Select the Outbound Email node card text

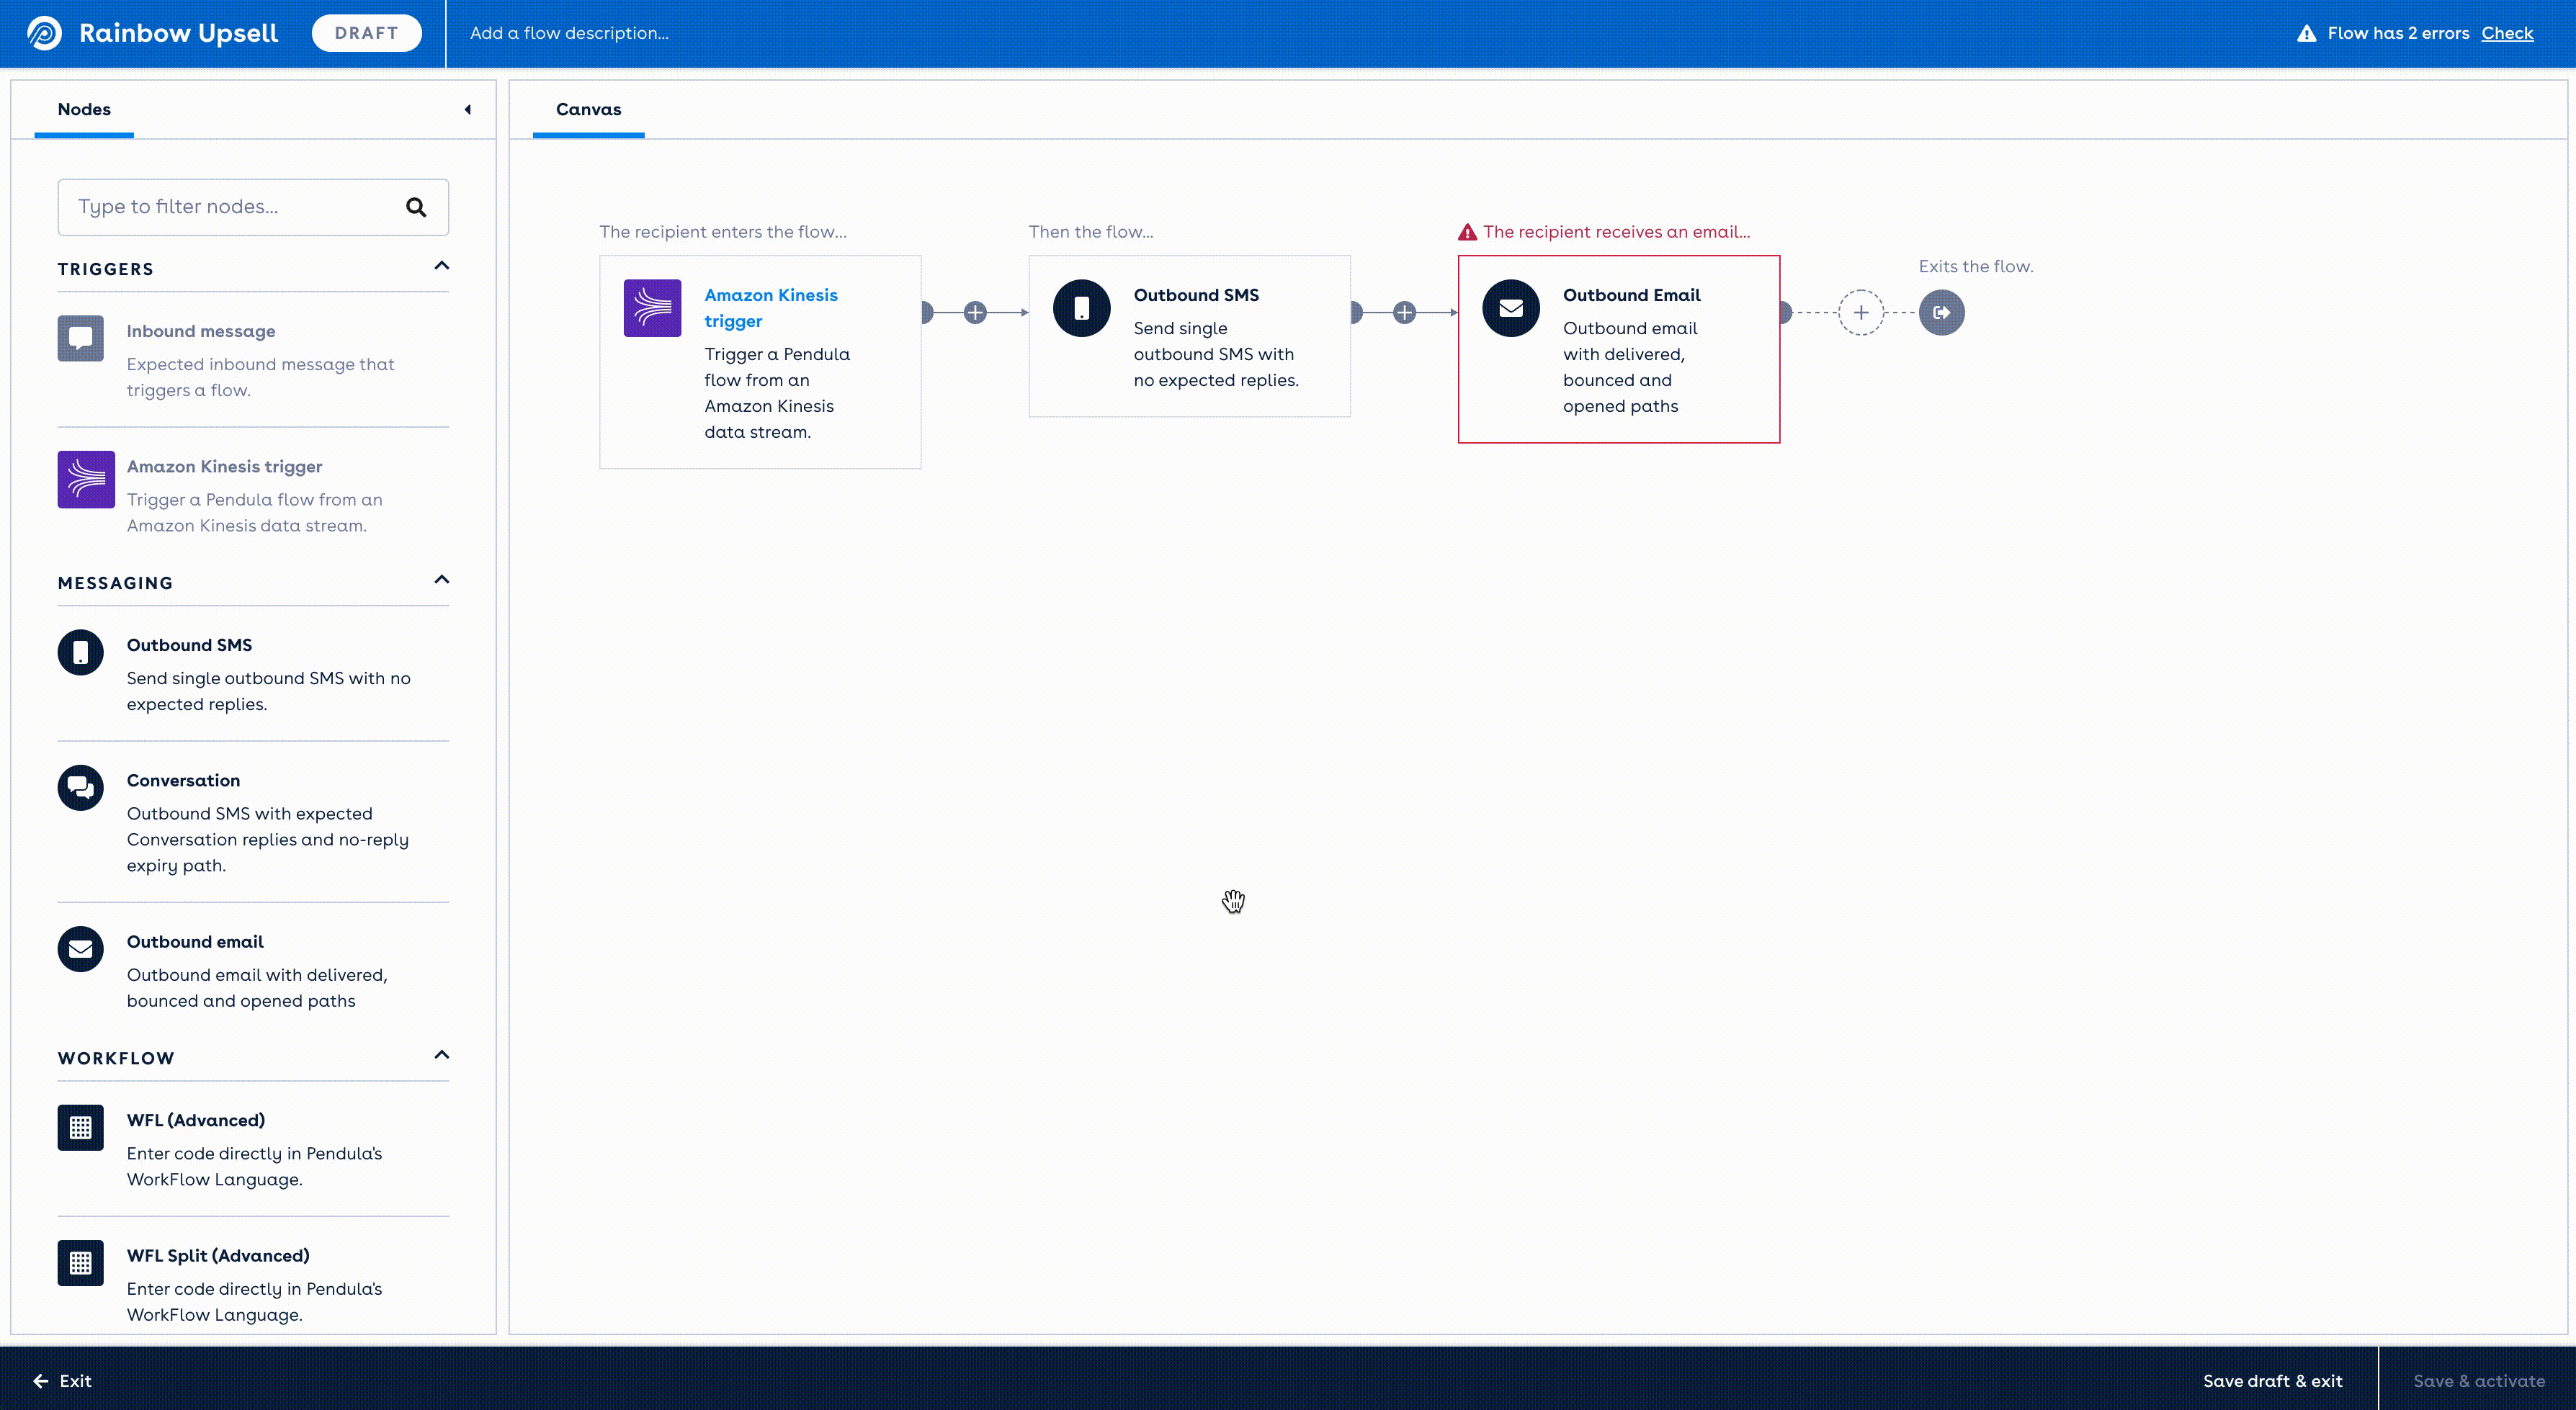pos(1630,367)
